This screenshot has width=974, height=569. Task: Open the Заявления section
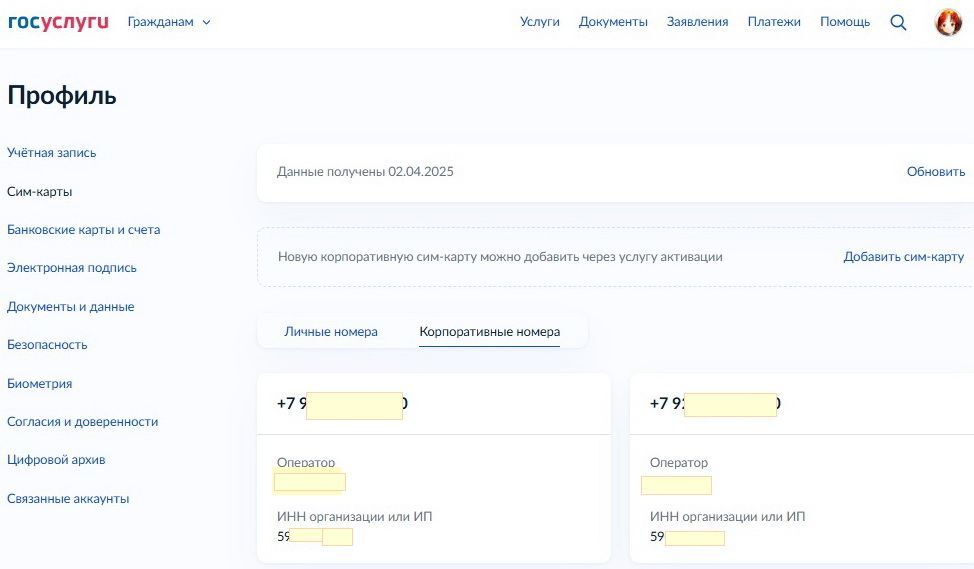tap(697, 22)
